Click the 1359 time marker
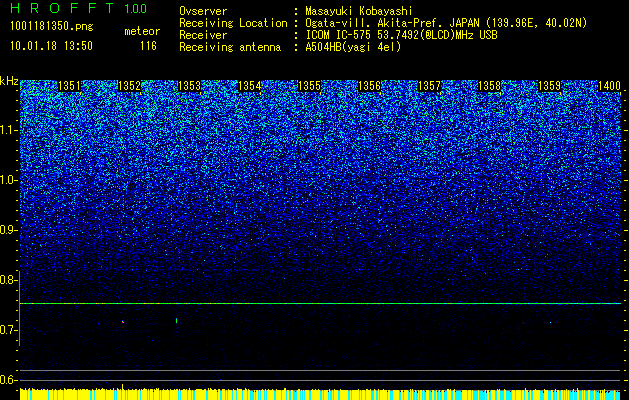The height and width of the screenshot is (400, 629). [549, 86]
